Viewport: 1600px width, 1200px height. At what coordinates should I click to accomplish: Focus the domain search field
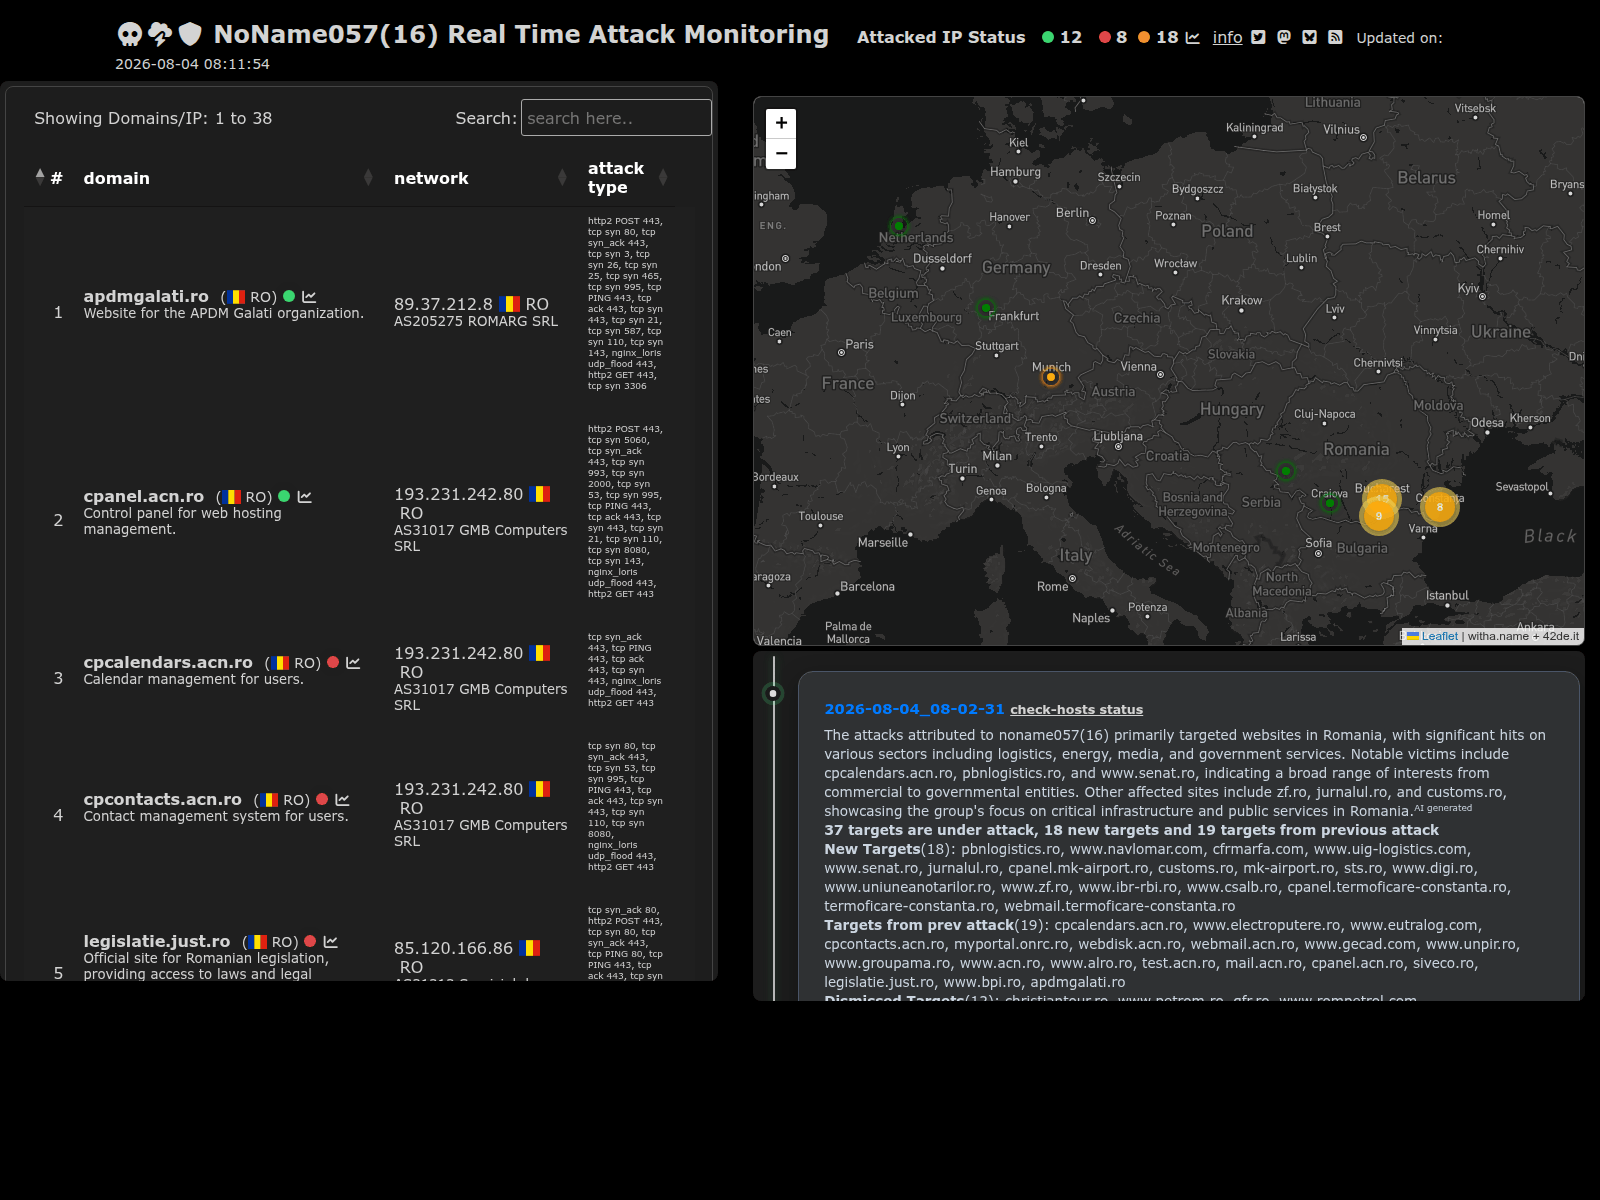coord(616,118)
